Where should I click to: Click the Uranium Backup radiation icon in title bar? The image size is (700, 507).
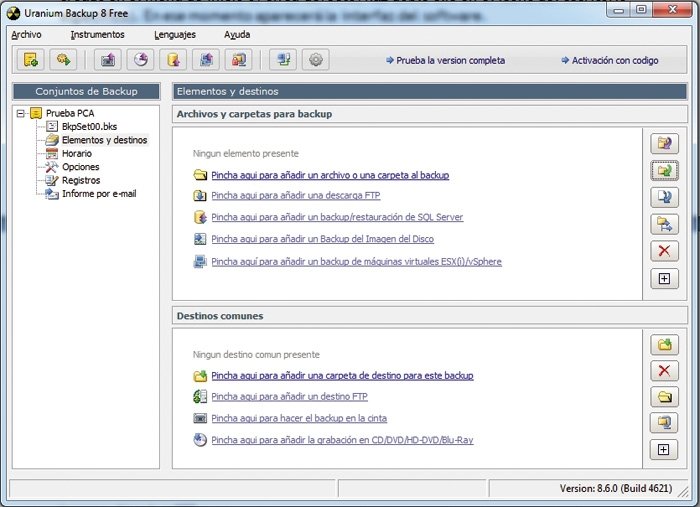[14, 13]
